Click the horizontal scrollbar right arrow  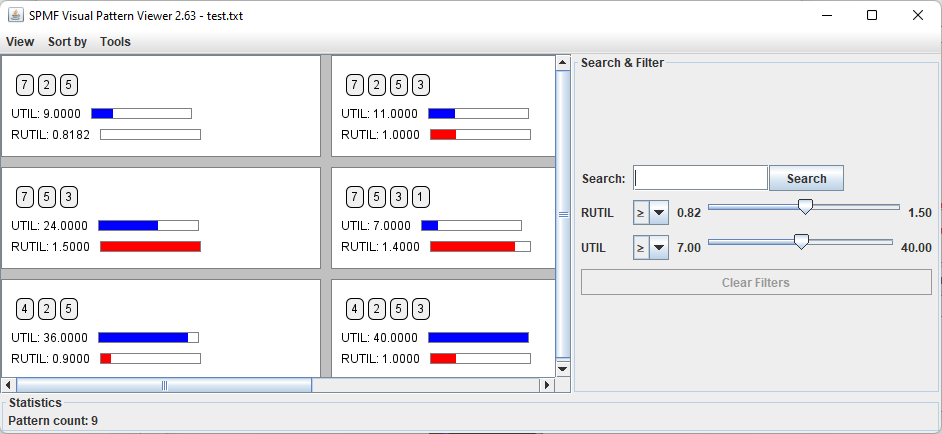point(546,385)
